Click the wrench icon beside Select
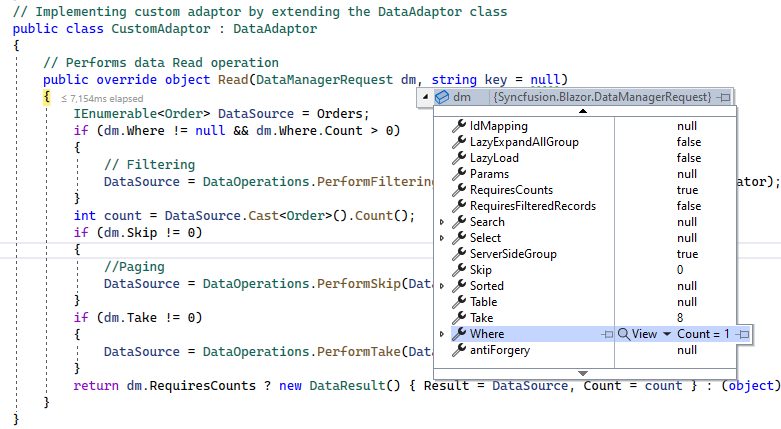781x429 pixels. point(459,238)
